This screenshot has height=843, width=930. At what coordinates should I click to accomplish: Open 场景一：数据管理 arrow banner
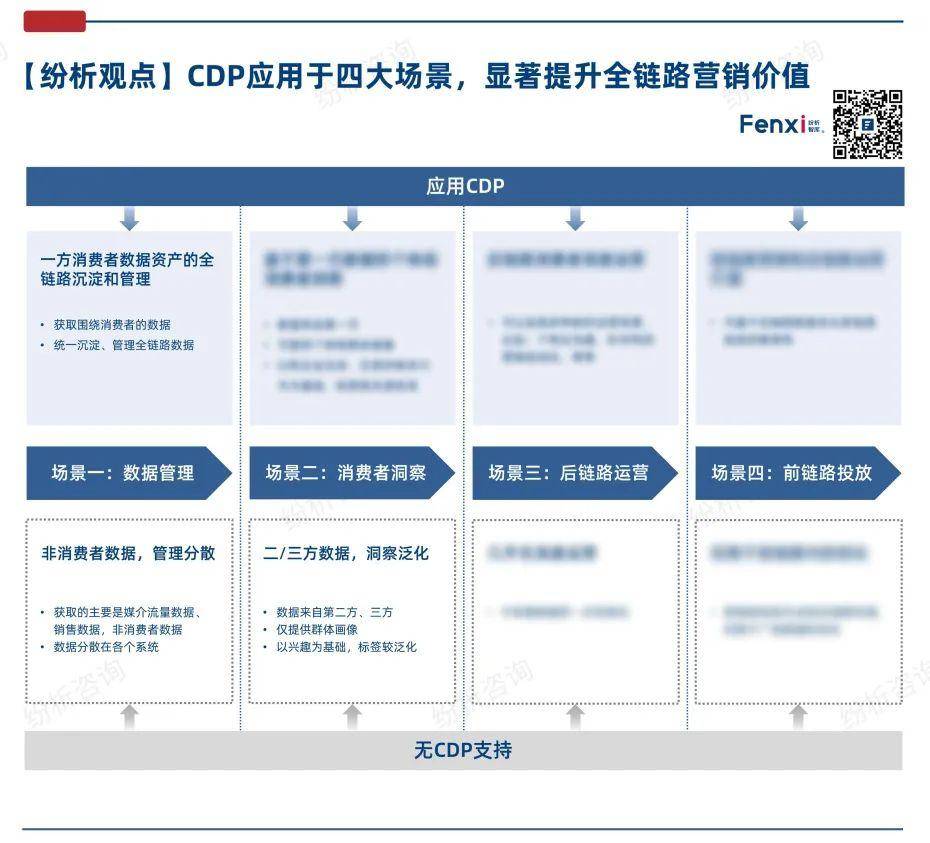[x=129, y=473]
